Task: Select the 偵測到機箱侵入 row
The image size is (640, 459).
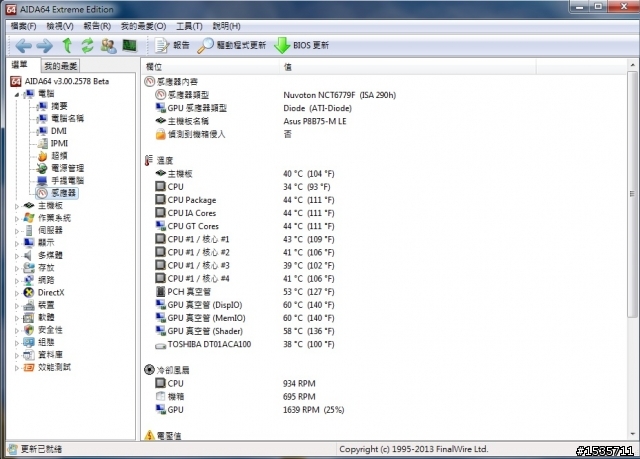Action: [224, 134]
